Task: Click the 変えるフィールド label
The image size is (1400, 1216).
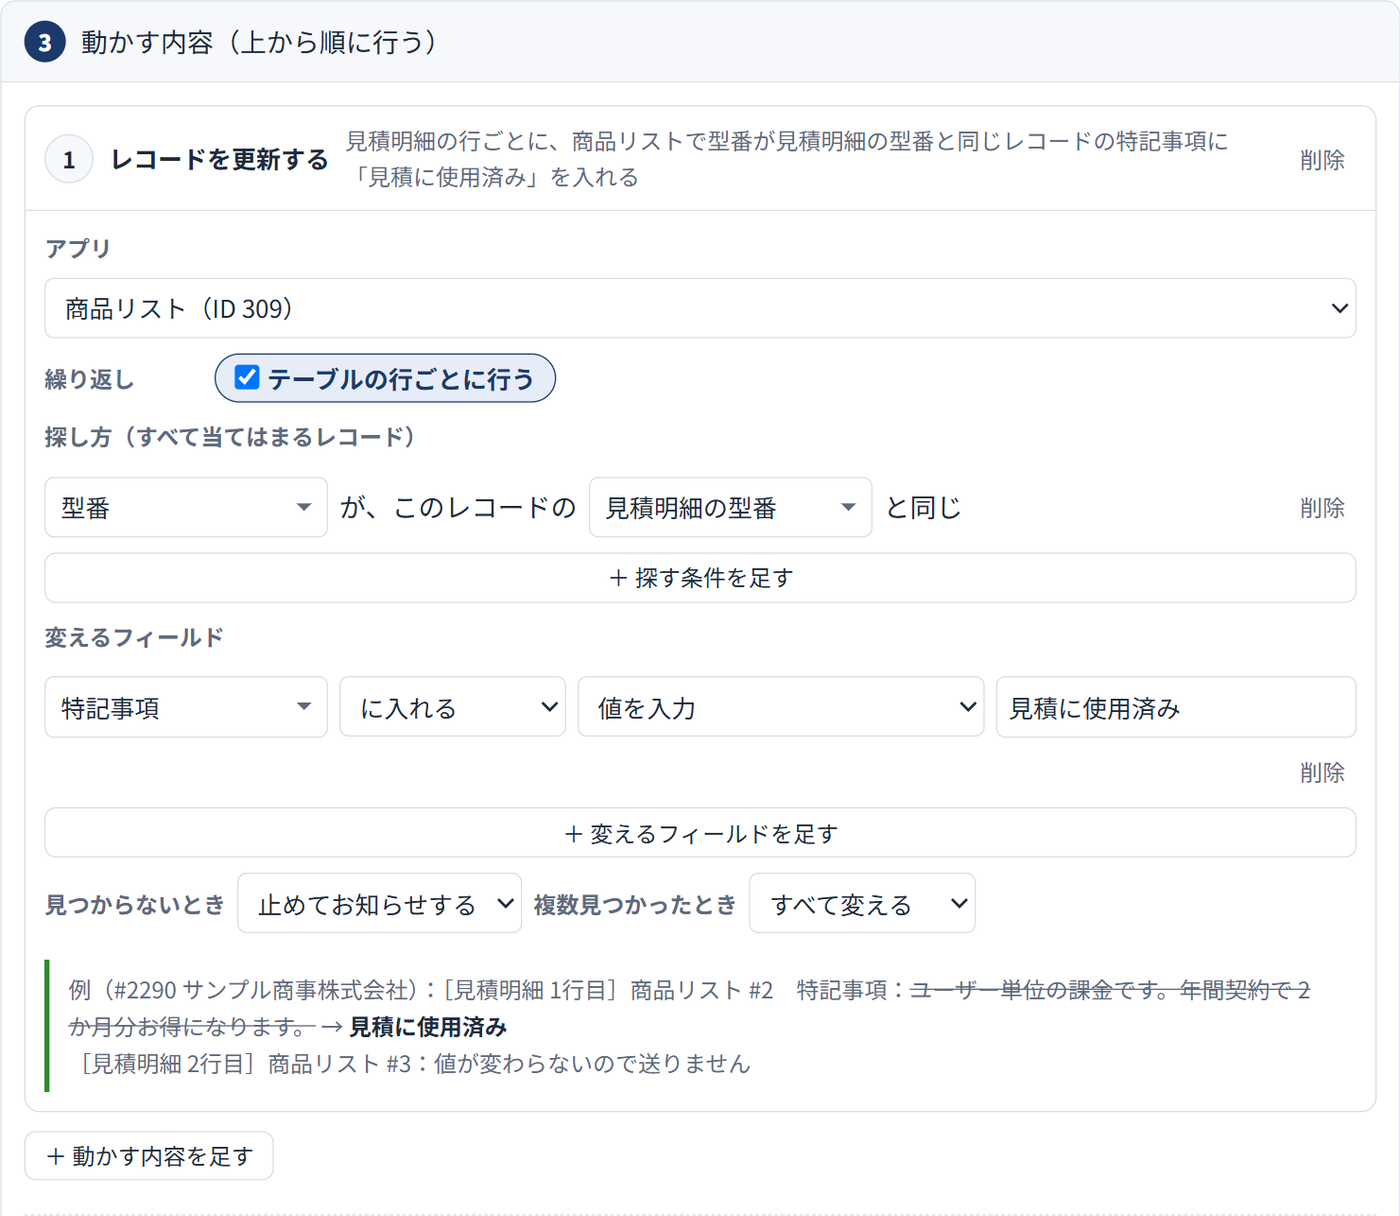Action: pos(134,637)
